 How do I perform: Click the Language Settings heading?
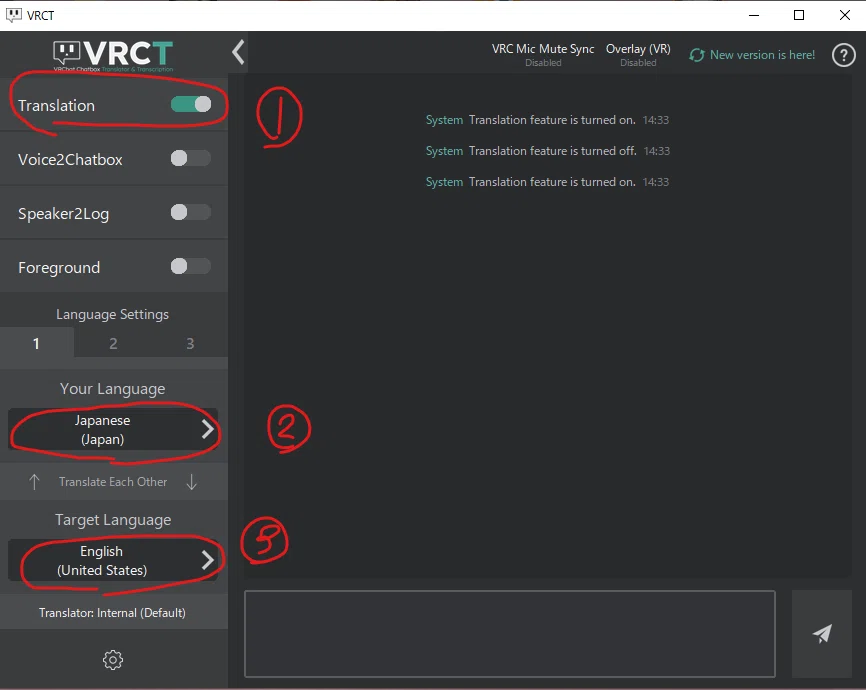pyautogui.click(x=113, y=314)
